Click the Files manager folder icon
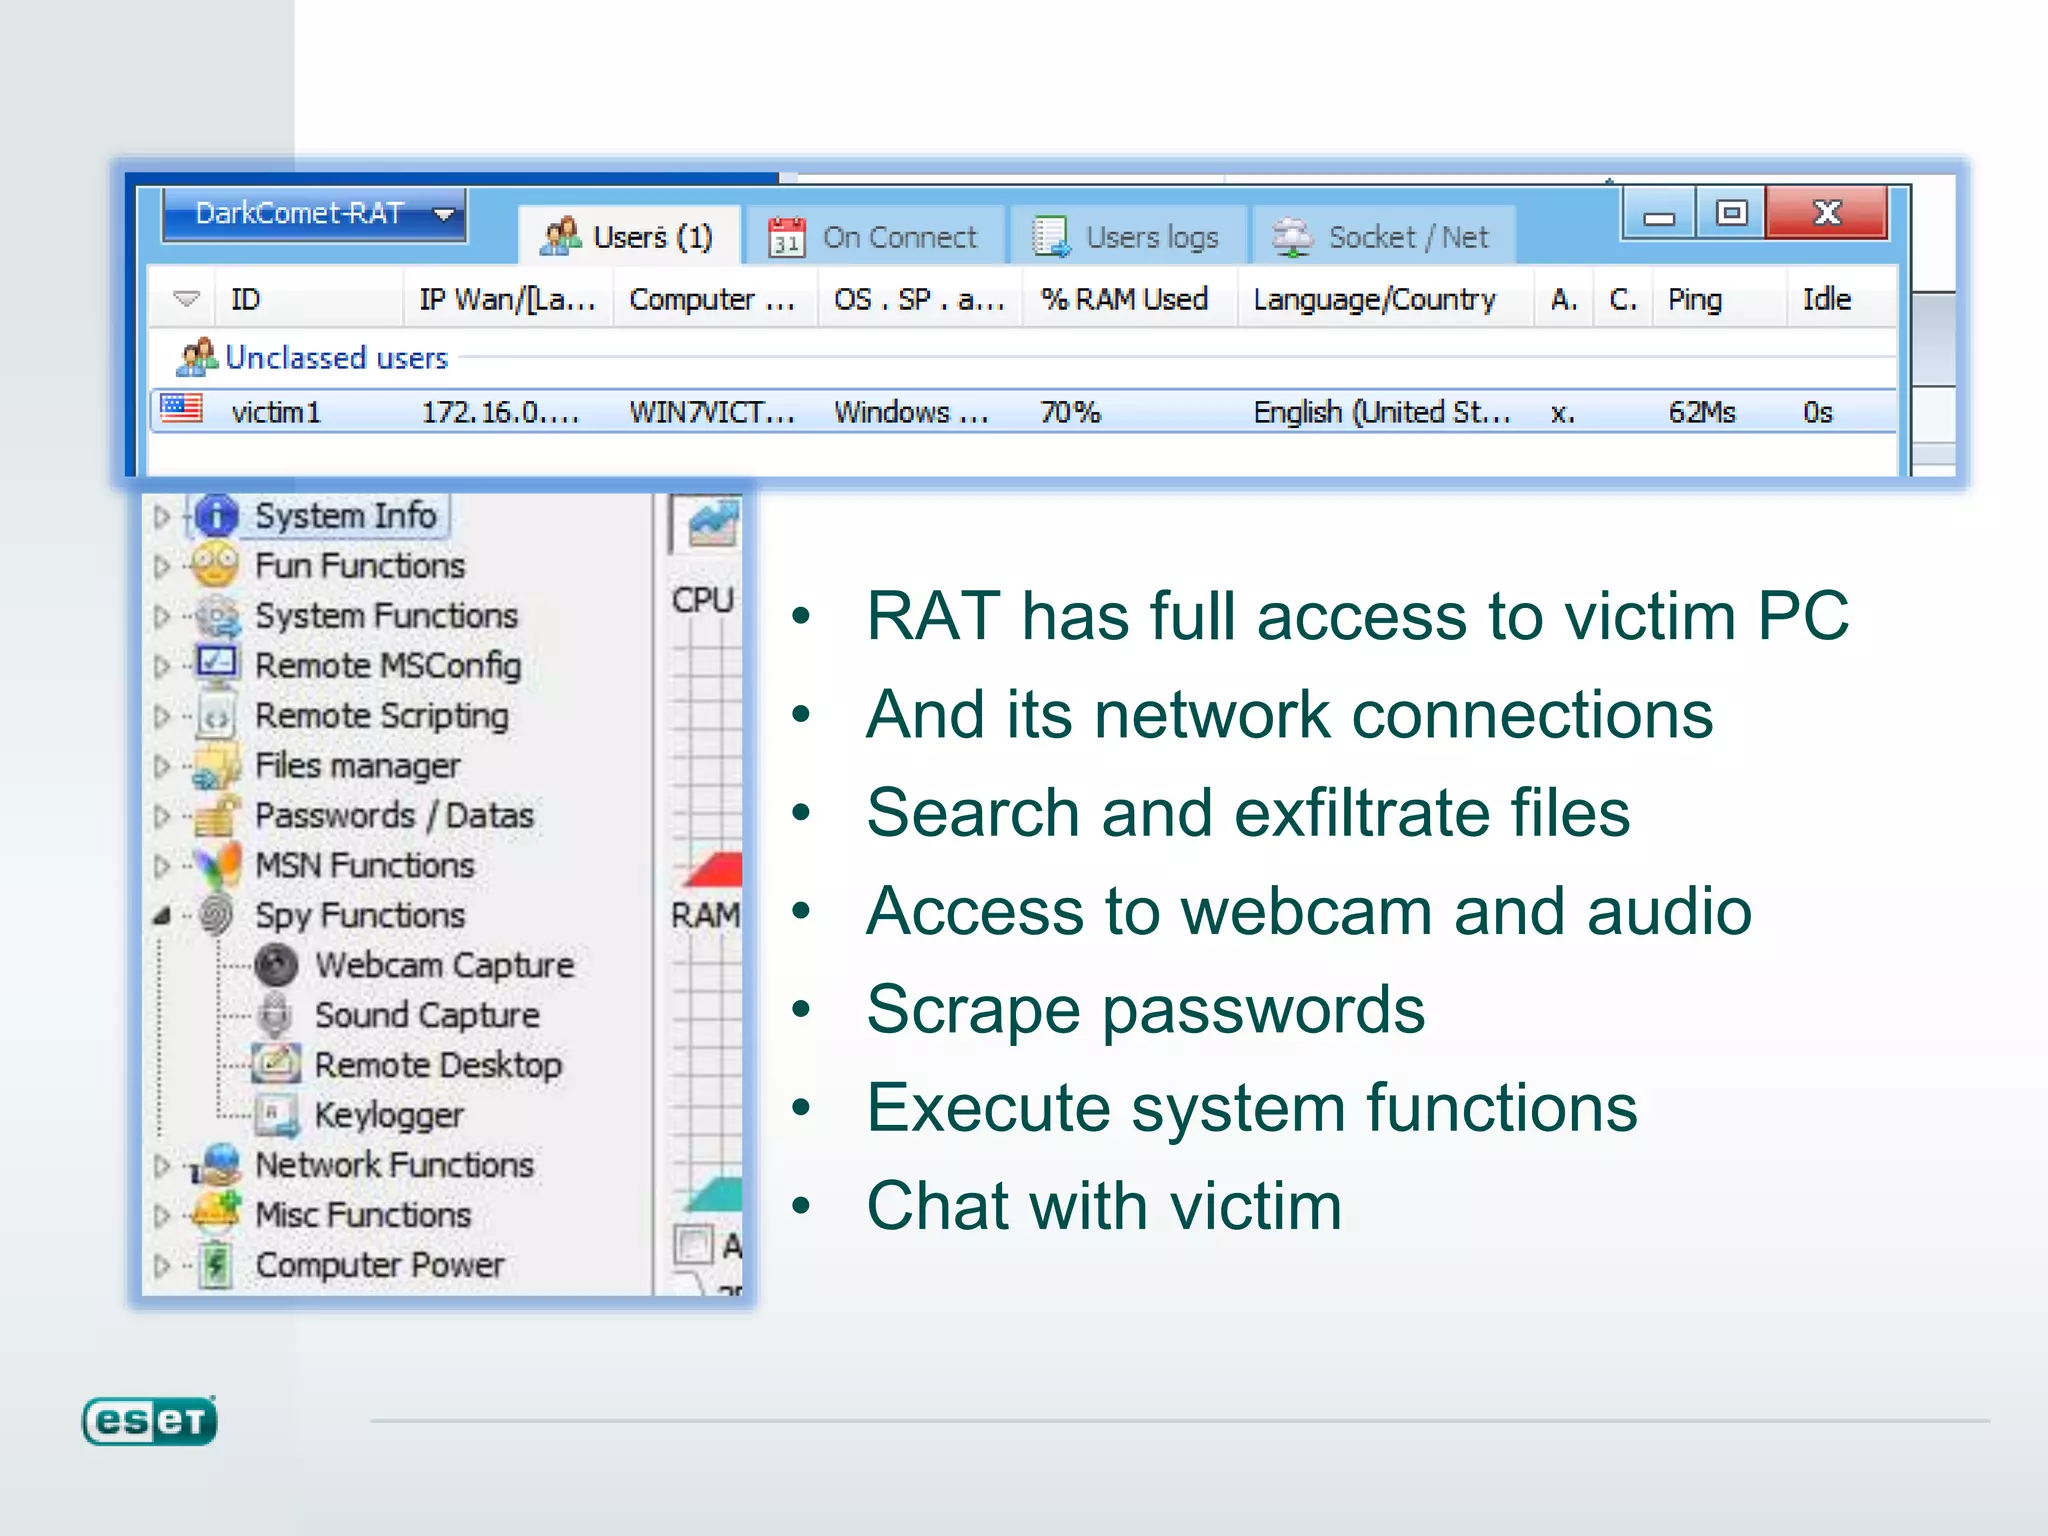 [x=217, y=766]
